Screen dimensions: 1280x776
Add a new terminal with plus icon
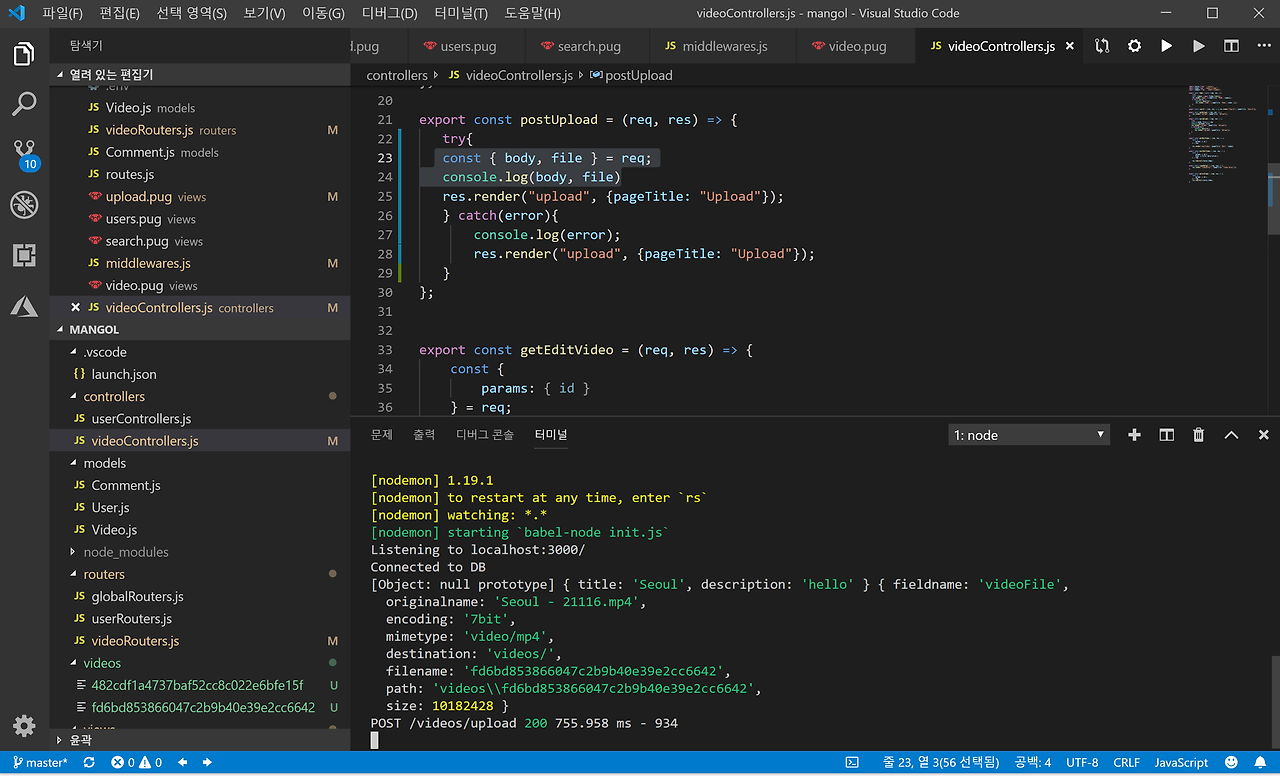pyautogui.click(x=1134, y=435)
